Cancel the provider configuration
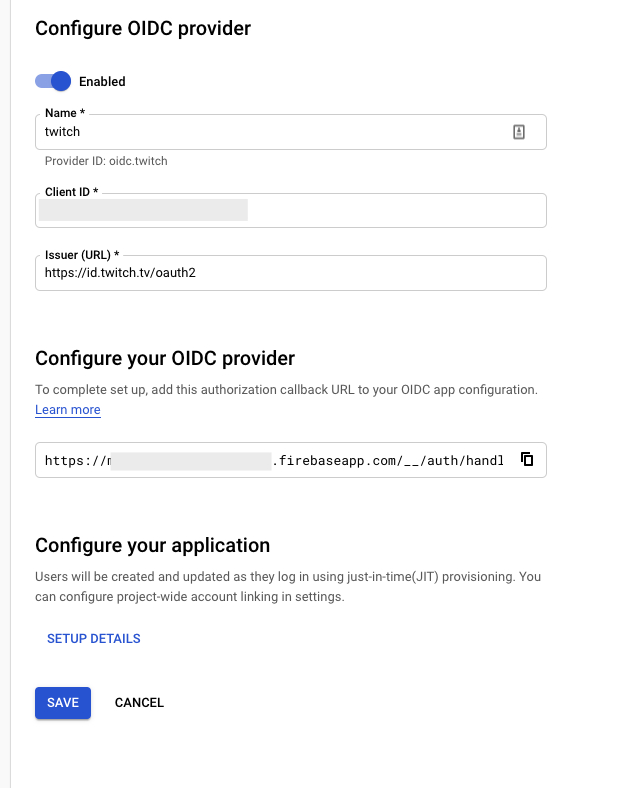Screen dimensions: 619x788 tap(139, 703)
